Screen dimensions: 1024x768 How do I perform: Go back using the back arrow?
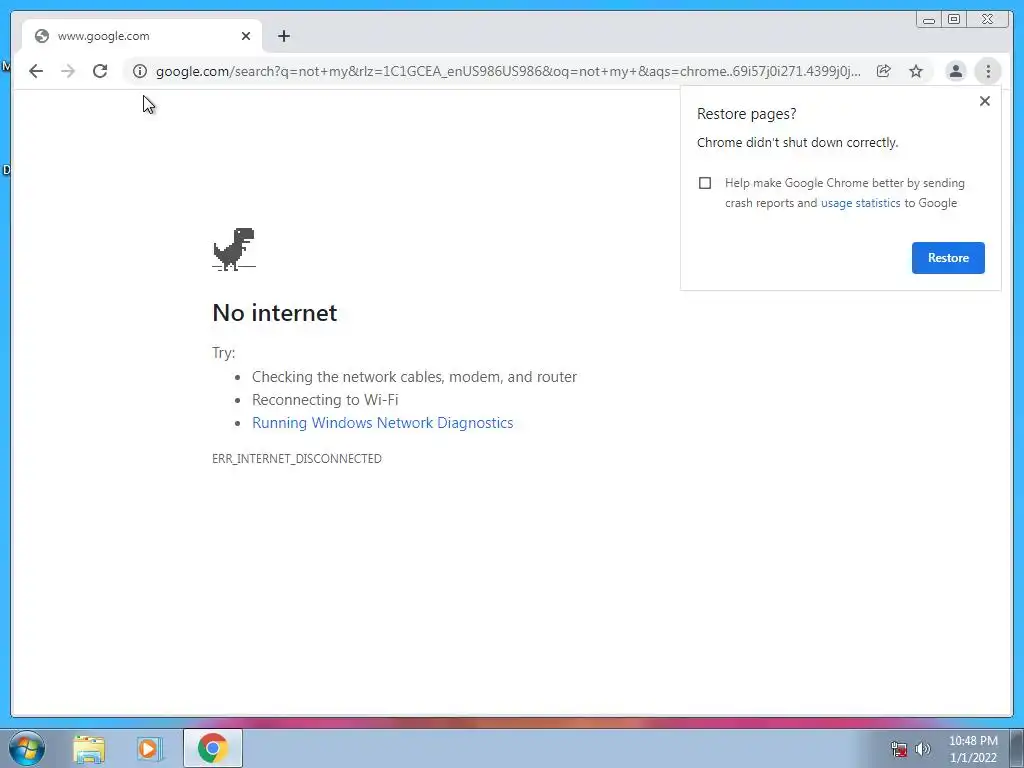click(36, 71)
